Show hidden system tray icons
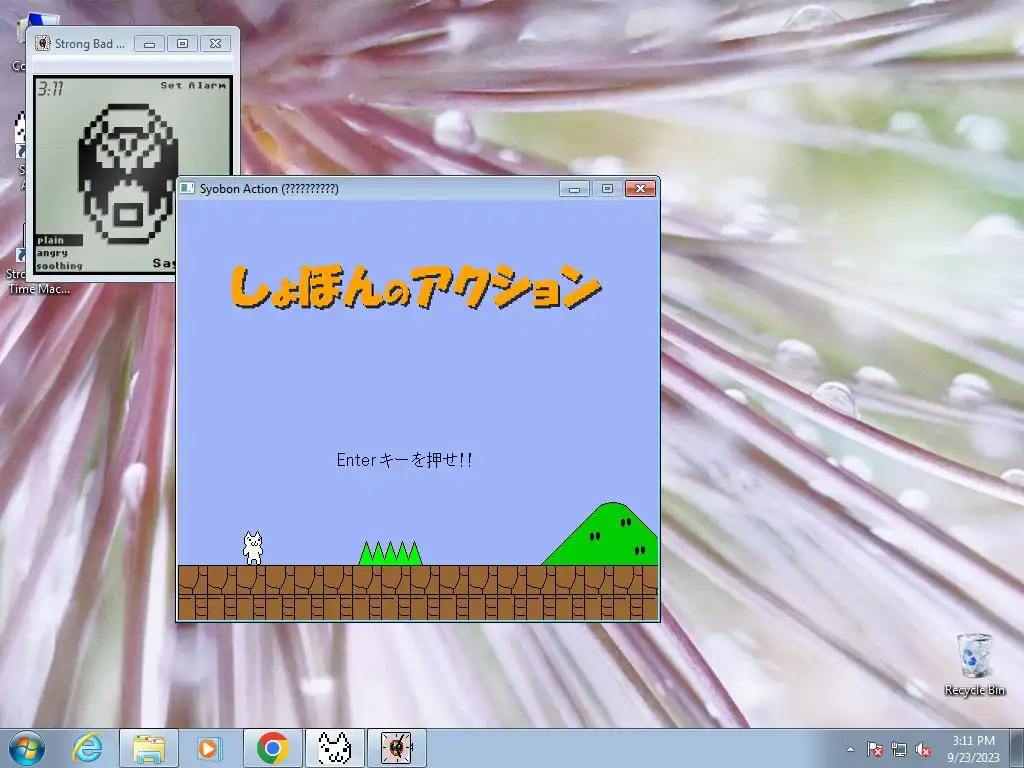 850,750
